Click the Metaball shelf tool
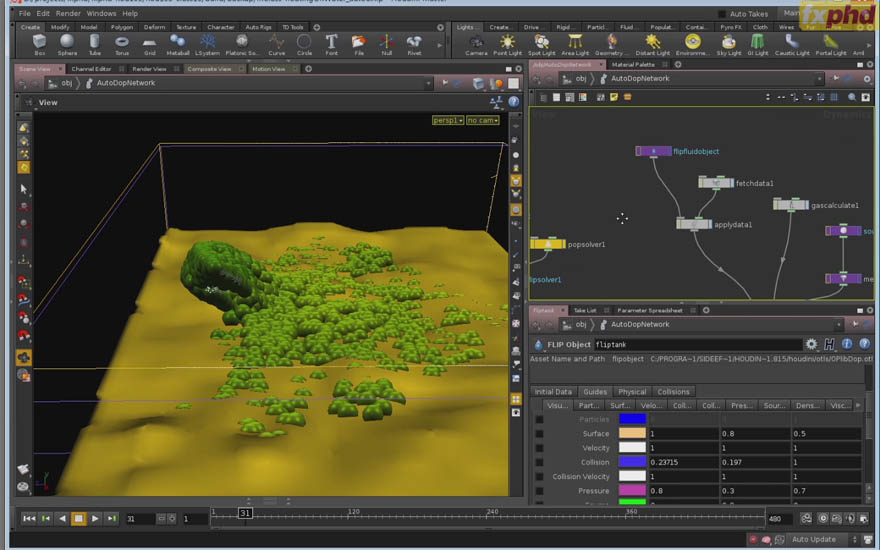This screenshot has width=880, height=550. (x=178, y=45)
